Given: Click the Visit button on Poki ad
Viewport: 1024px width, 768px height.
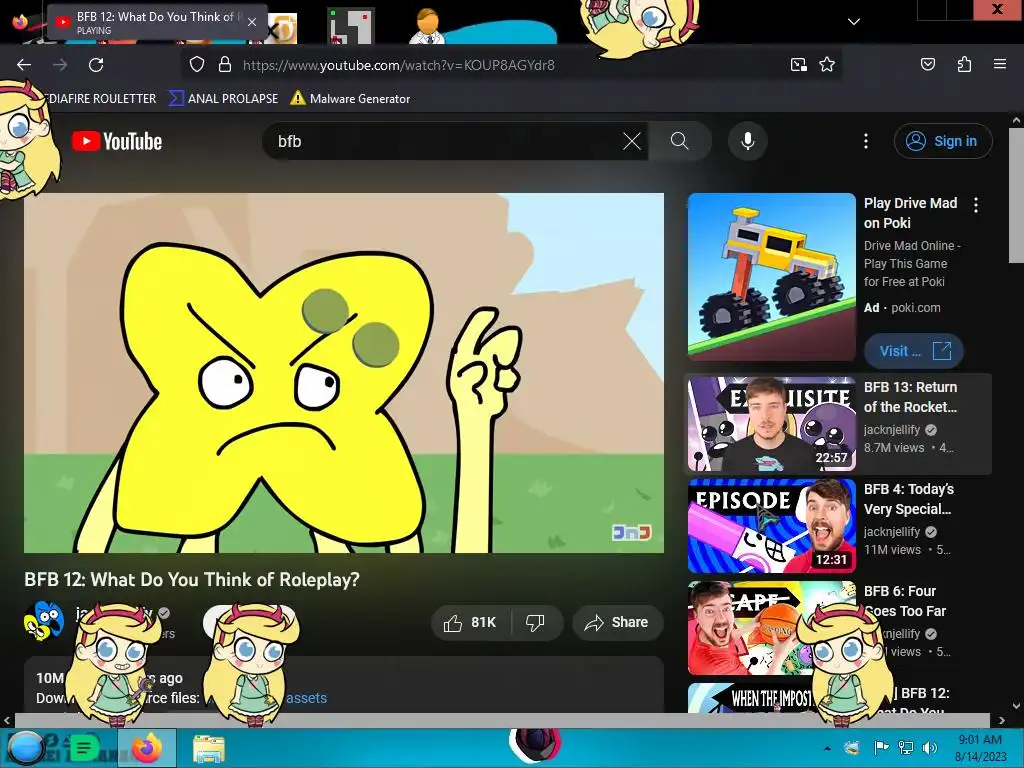Looking at the screenshot, I should point(914,351).
